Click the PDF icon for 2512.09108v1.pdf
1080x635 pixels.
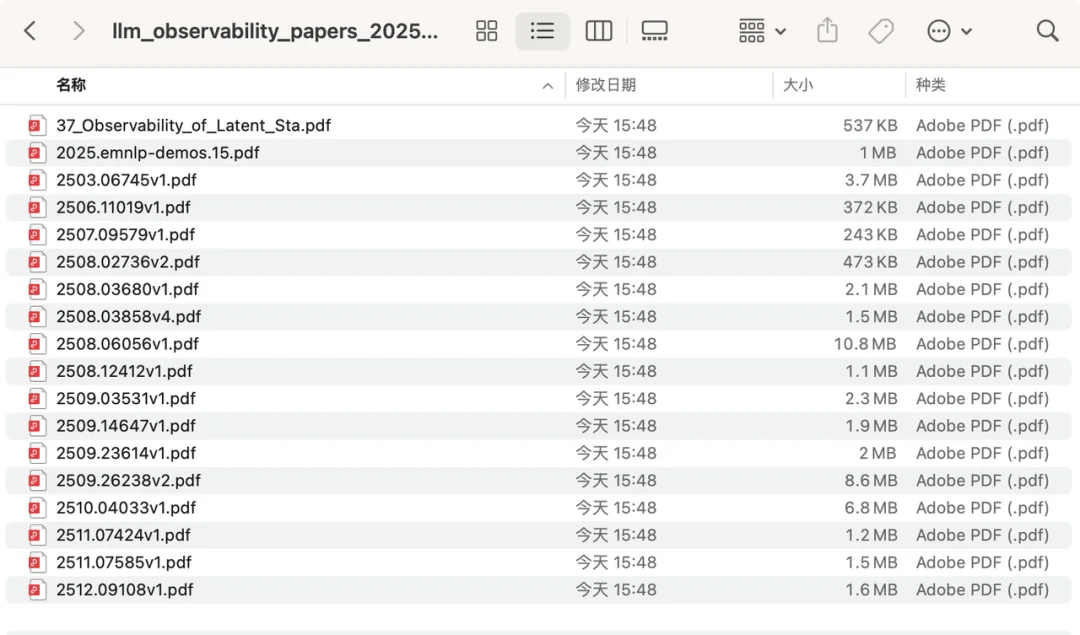pyautogui.click(x=37, y=590)
